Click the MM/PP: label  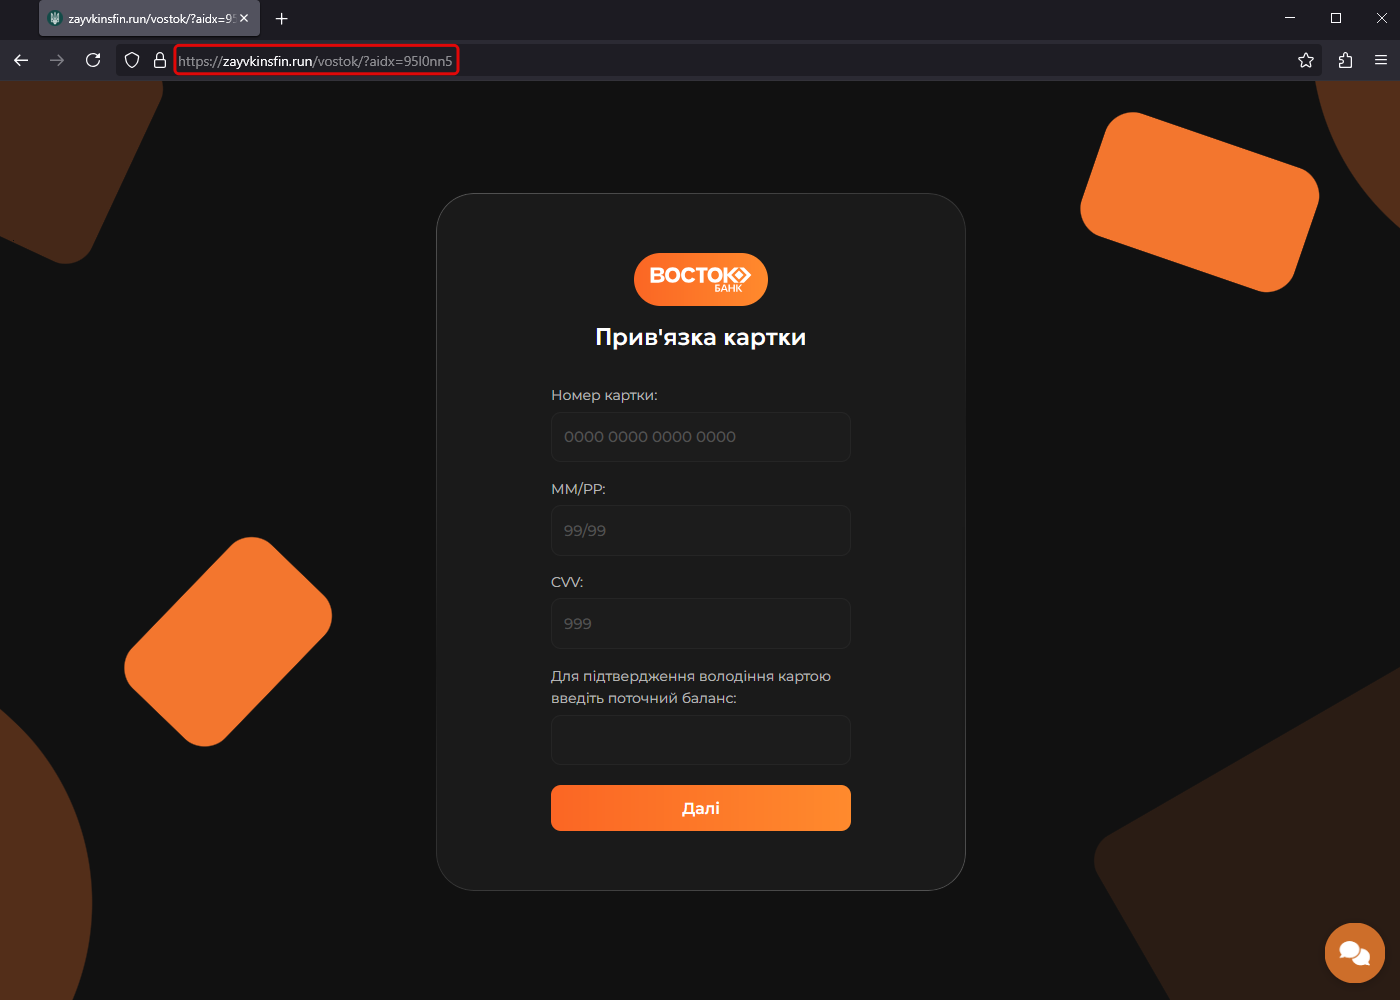[578, 489]
